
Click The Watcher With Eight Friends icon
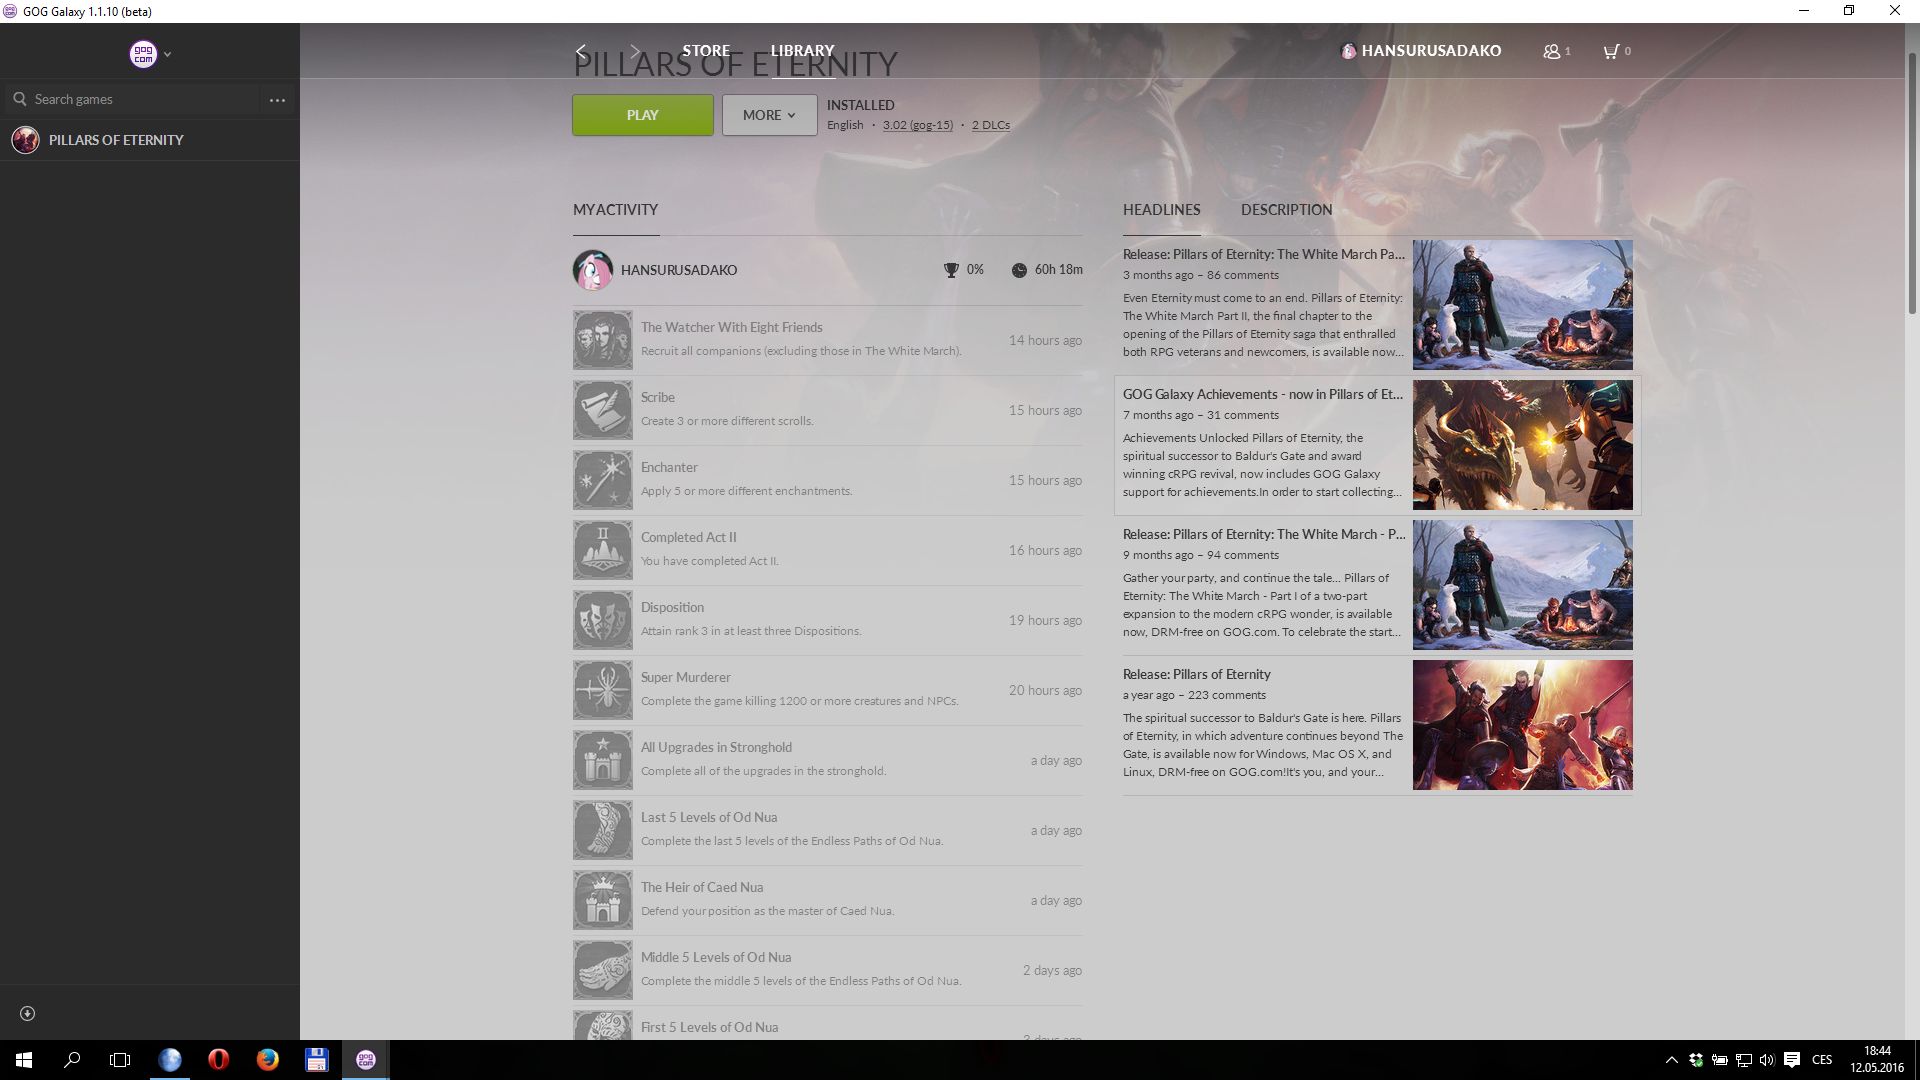pyautogui.click(x=603, y=340)
